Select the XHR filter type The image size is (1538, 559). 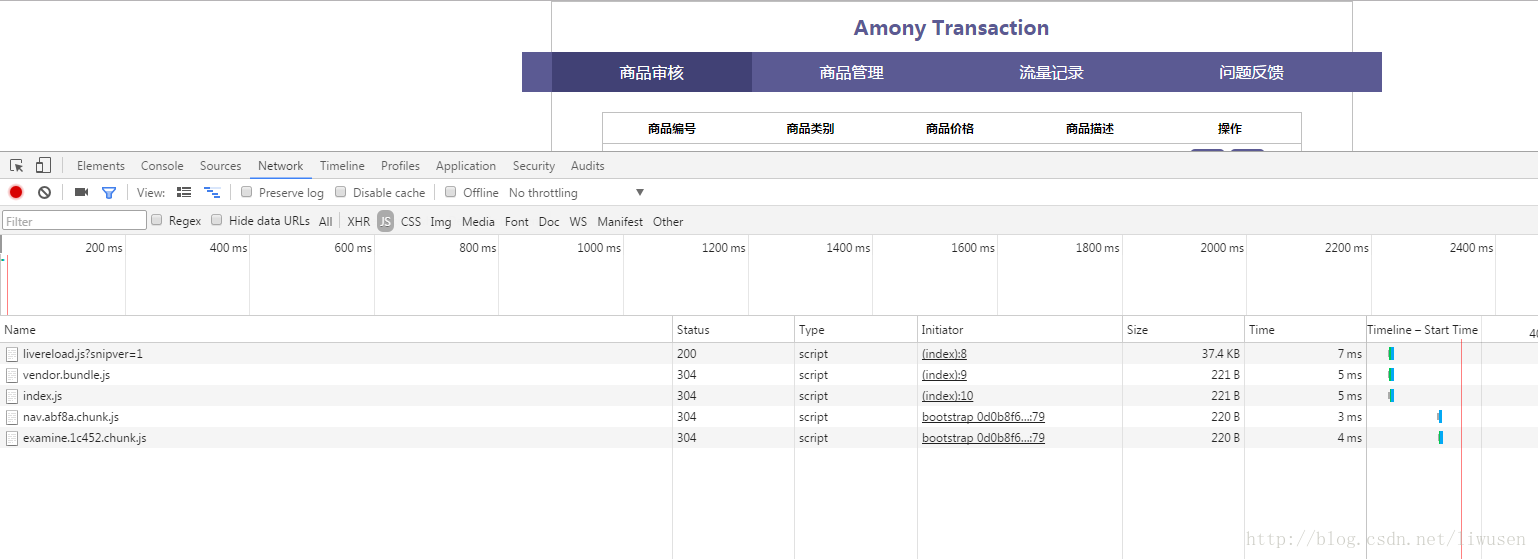[x=358, y=222]
